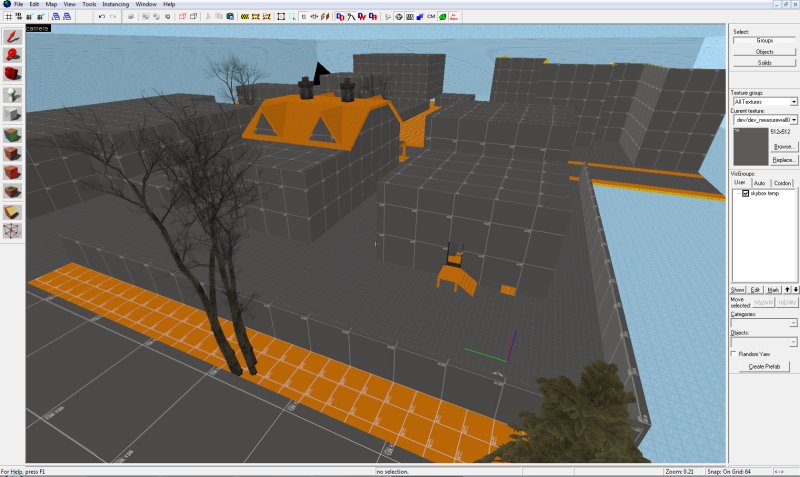The height and width of the screenshot is (477, 800).
Task: Select the Selection tool (red arrow)
Action: point(12,36)
